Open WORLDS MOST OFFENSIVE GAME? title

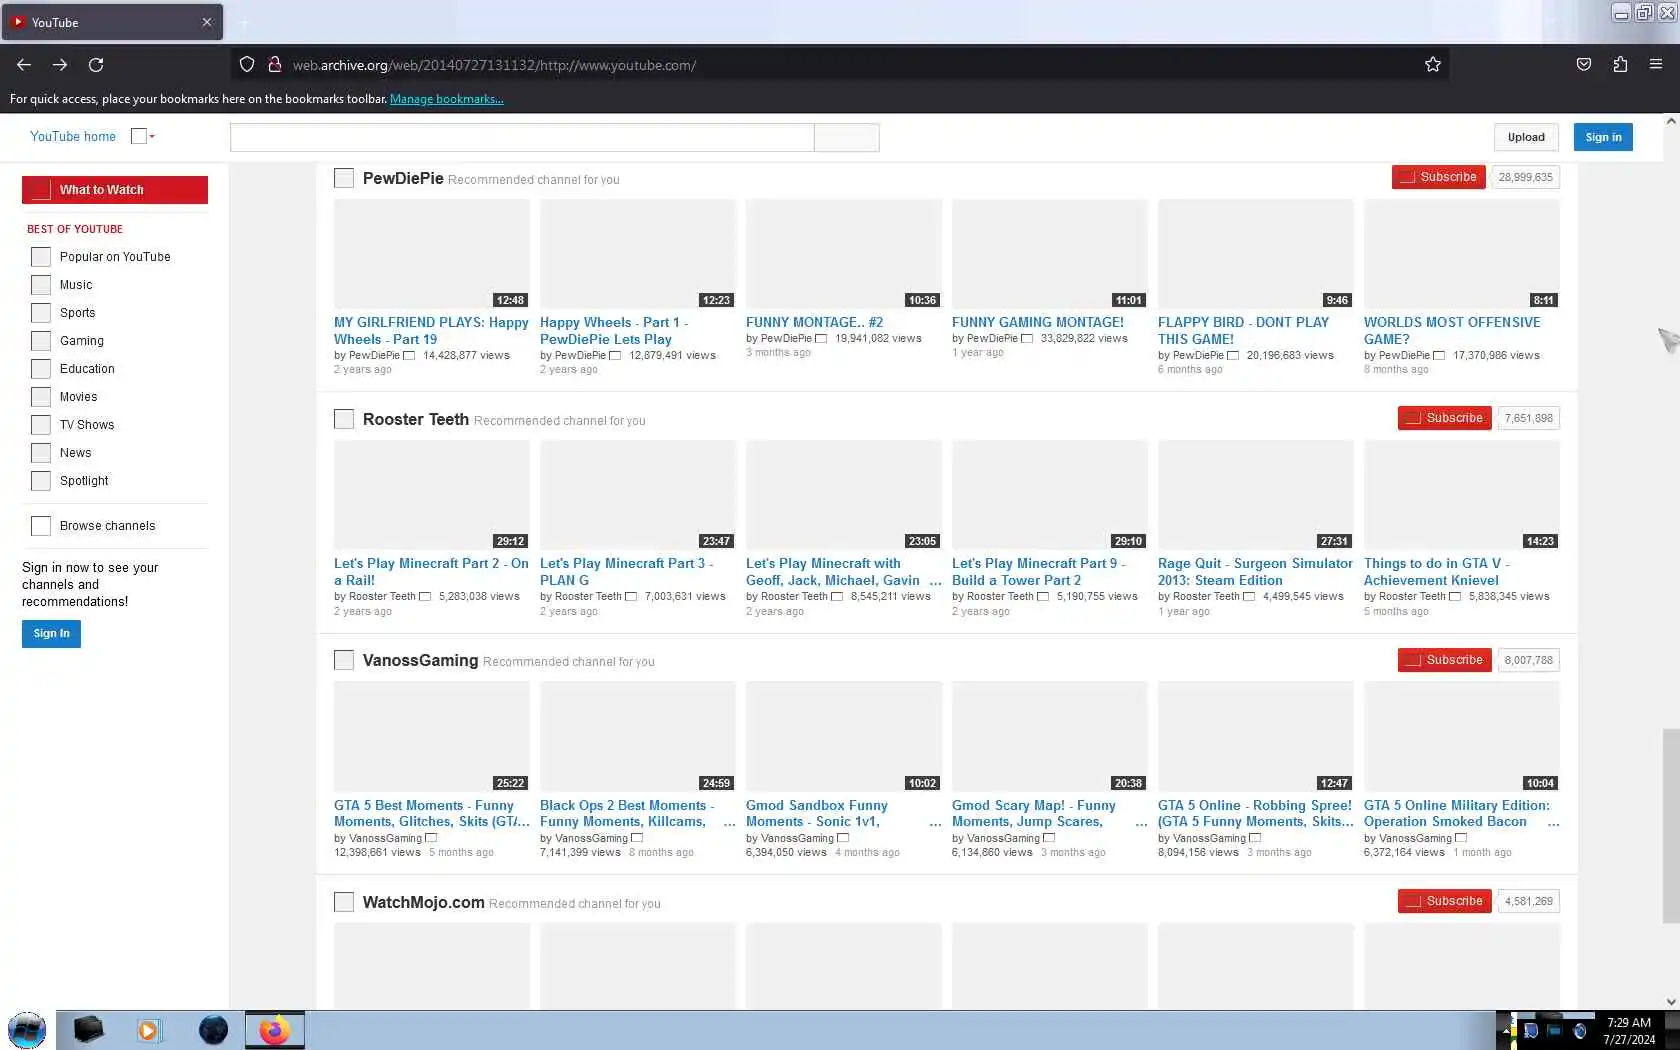[1452, 331]
